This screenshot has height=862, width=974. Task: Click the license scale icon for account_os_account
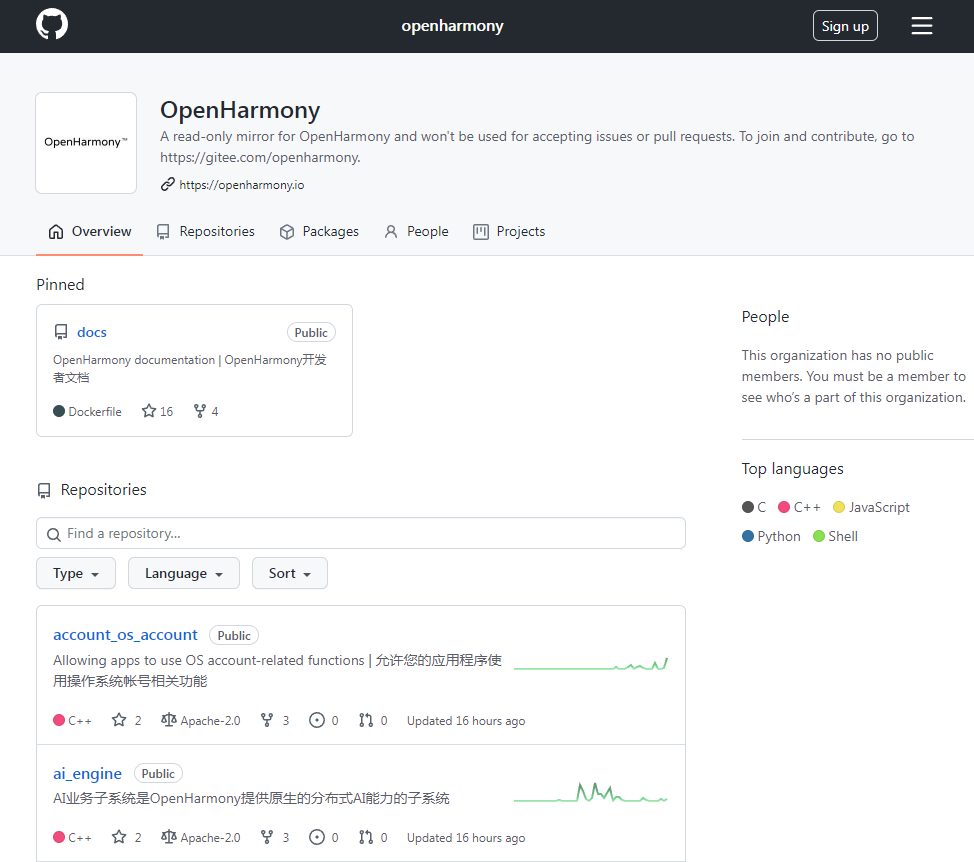pos(168,720)
